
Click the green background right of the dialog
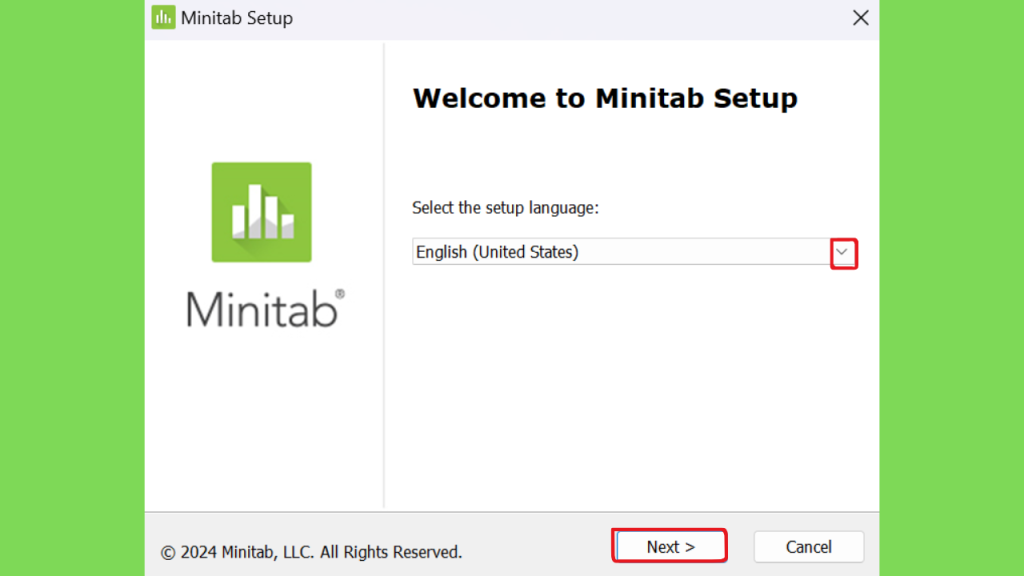coord(952,288)
